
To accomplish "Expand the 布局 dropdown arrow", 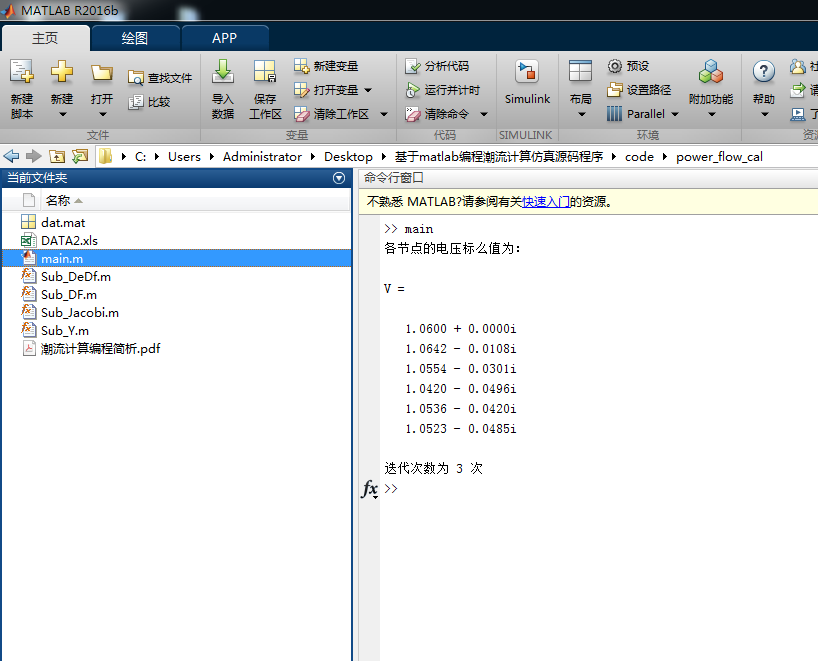I will 582,114.
